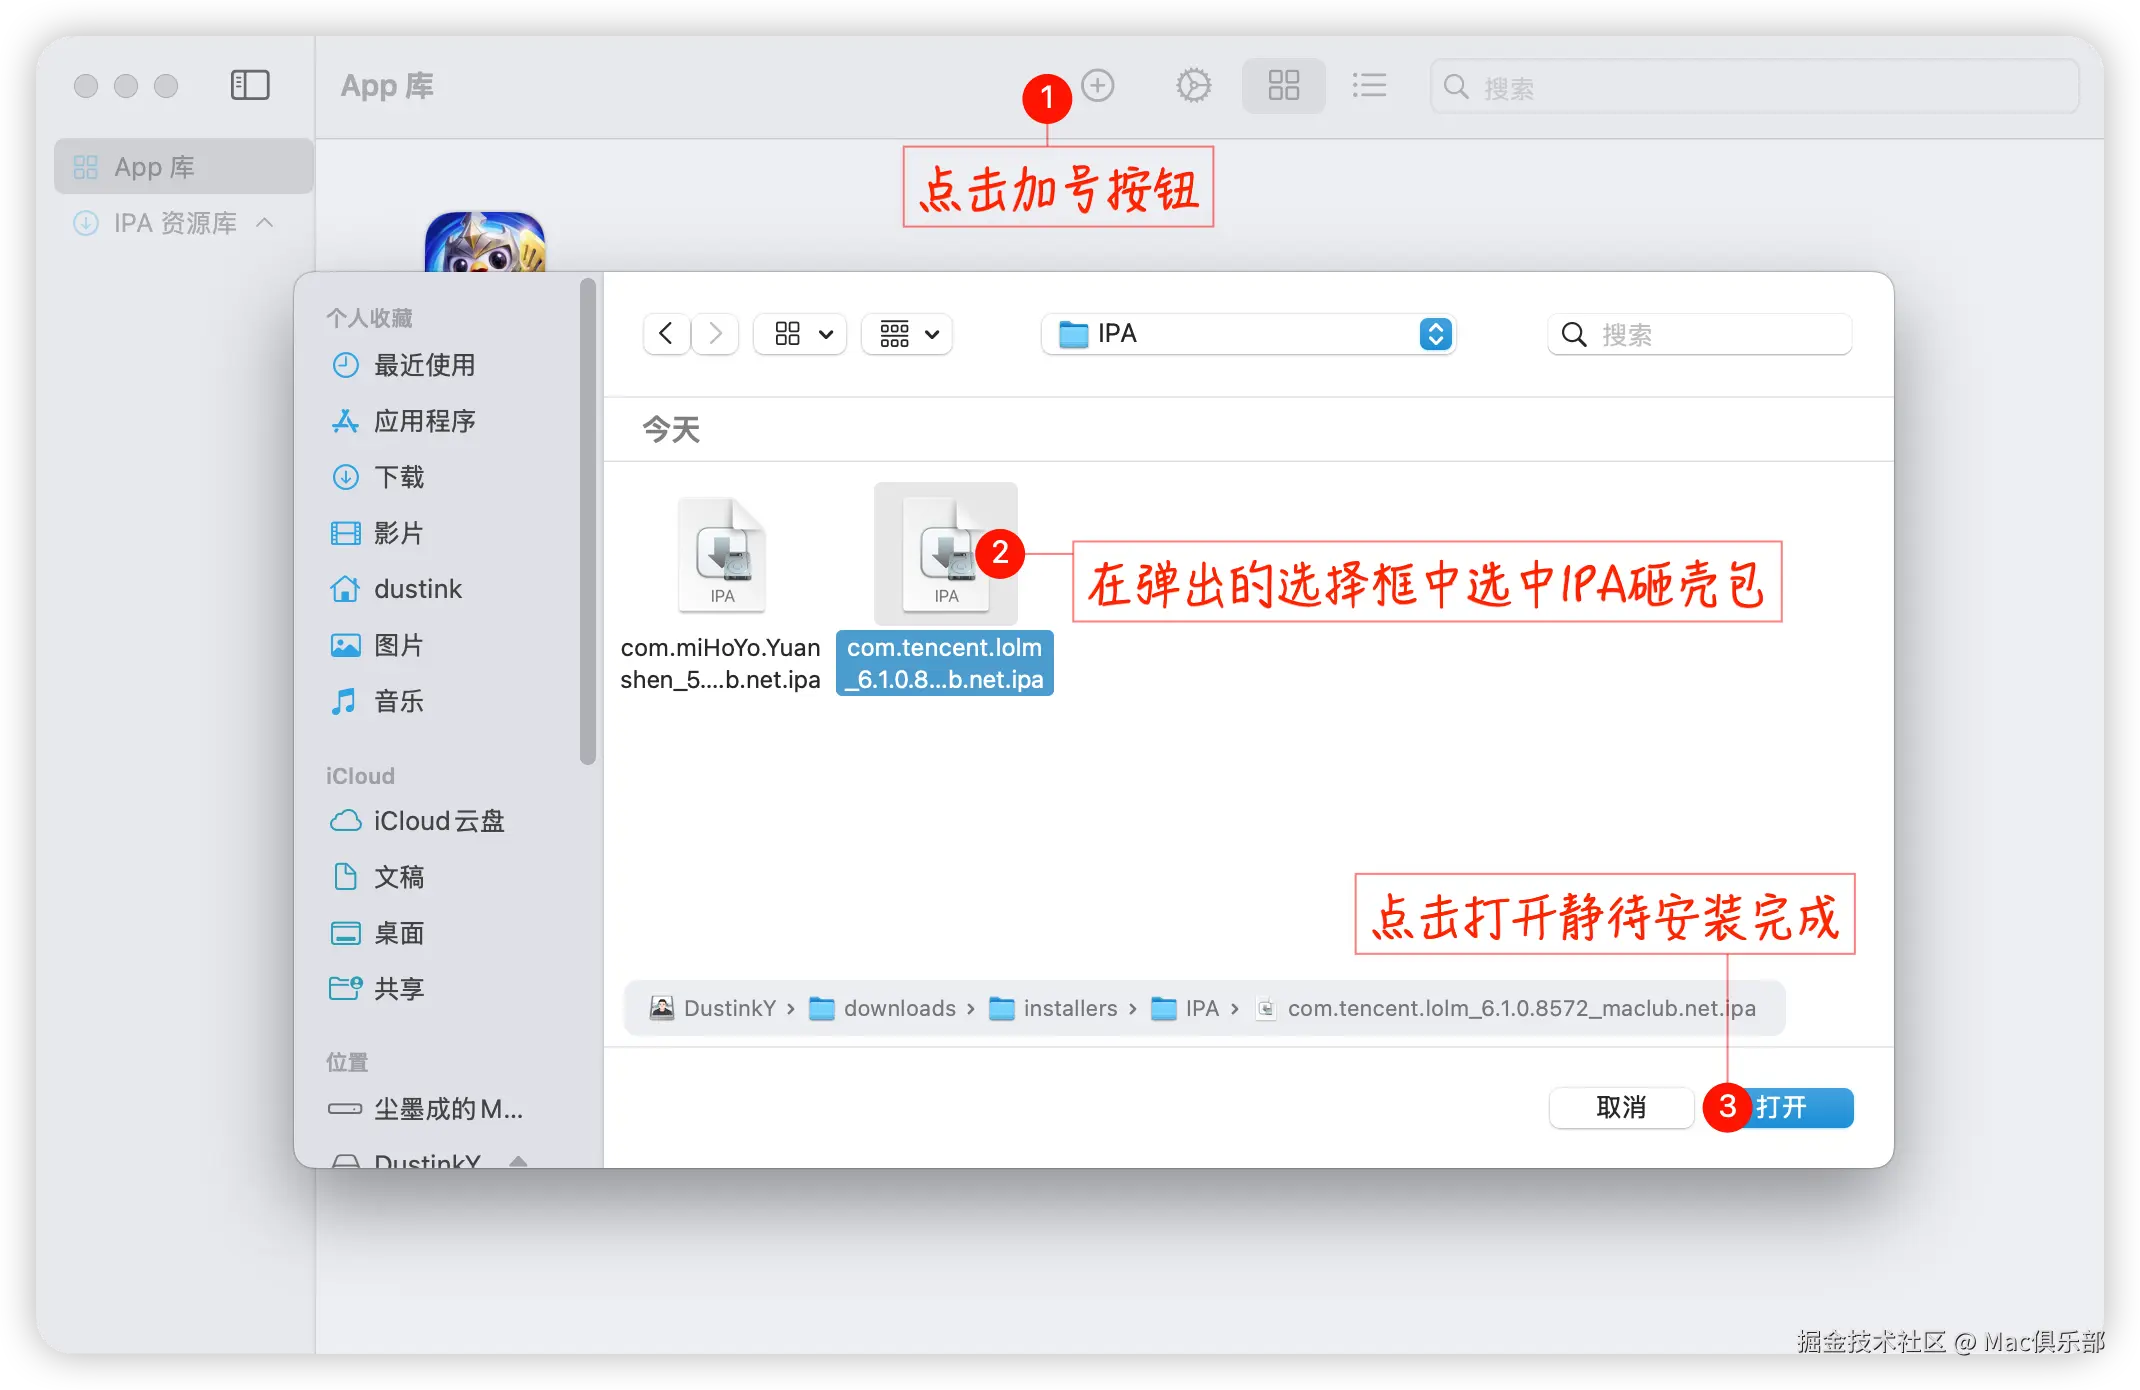The image size is (2140, 1390).
Task: Toggle the sidebar visibility in the title bar
Action: [250, 86]
